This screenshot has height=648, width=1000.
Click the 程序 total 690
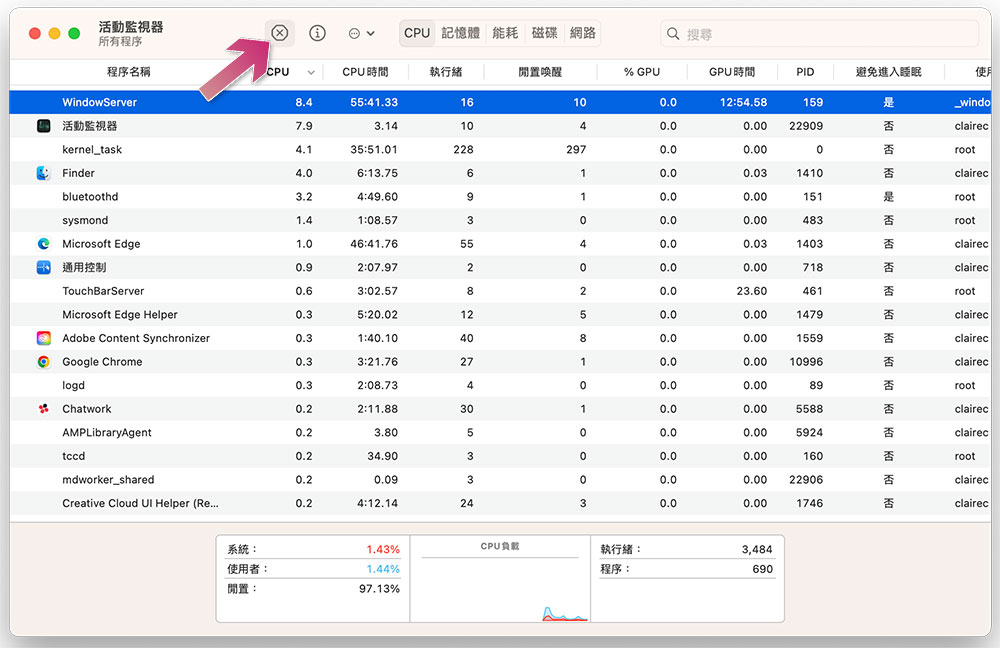click(x=762, y=569)
